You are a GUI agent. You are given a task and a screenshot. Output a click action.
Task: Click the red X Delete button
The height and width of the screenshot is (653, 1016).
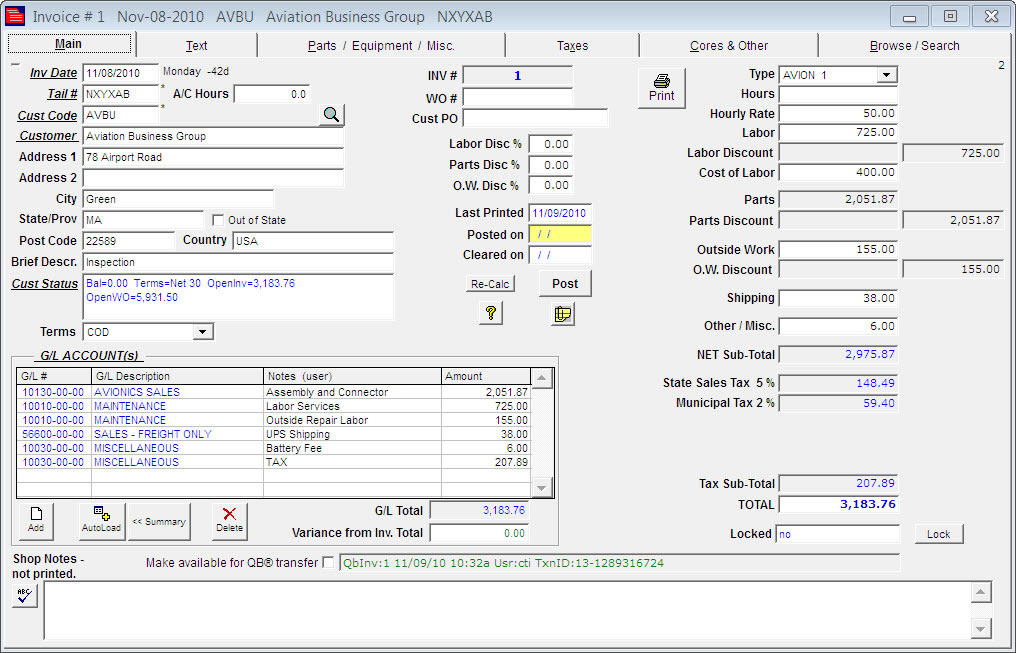point(229,520)
